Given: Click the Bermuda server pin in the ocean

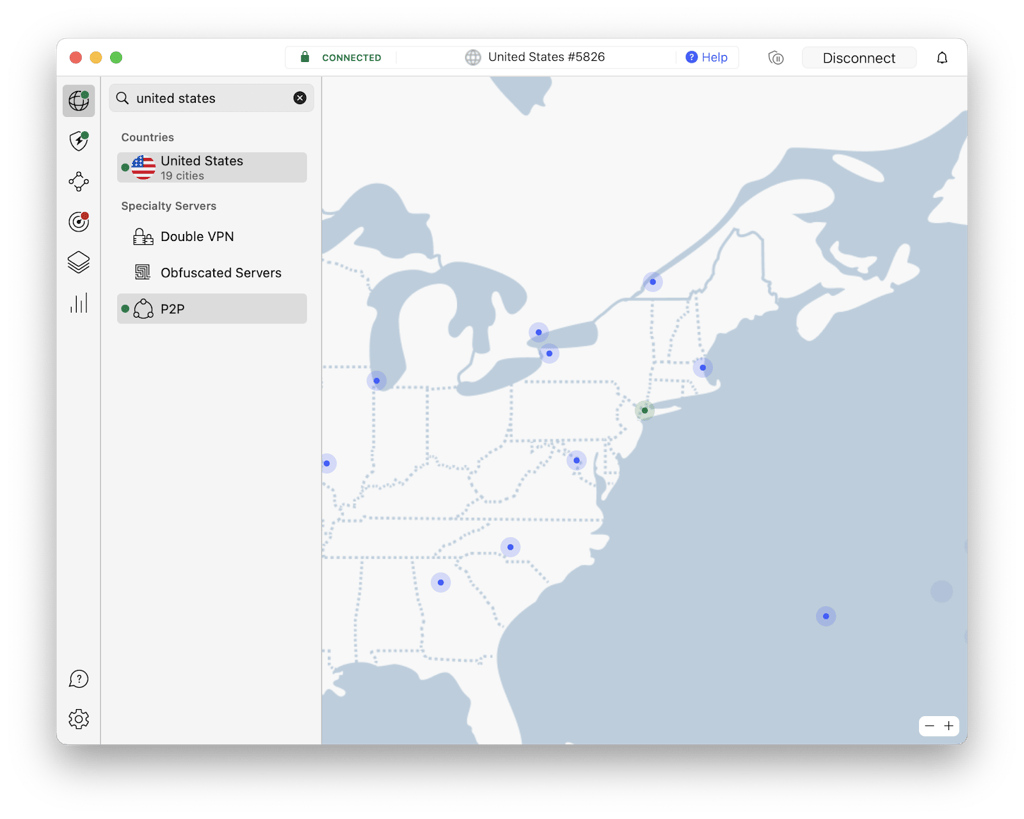Looking at the screenshot, I should (x=826, y=616).
